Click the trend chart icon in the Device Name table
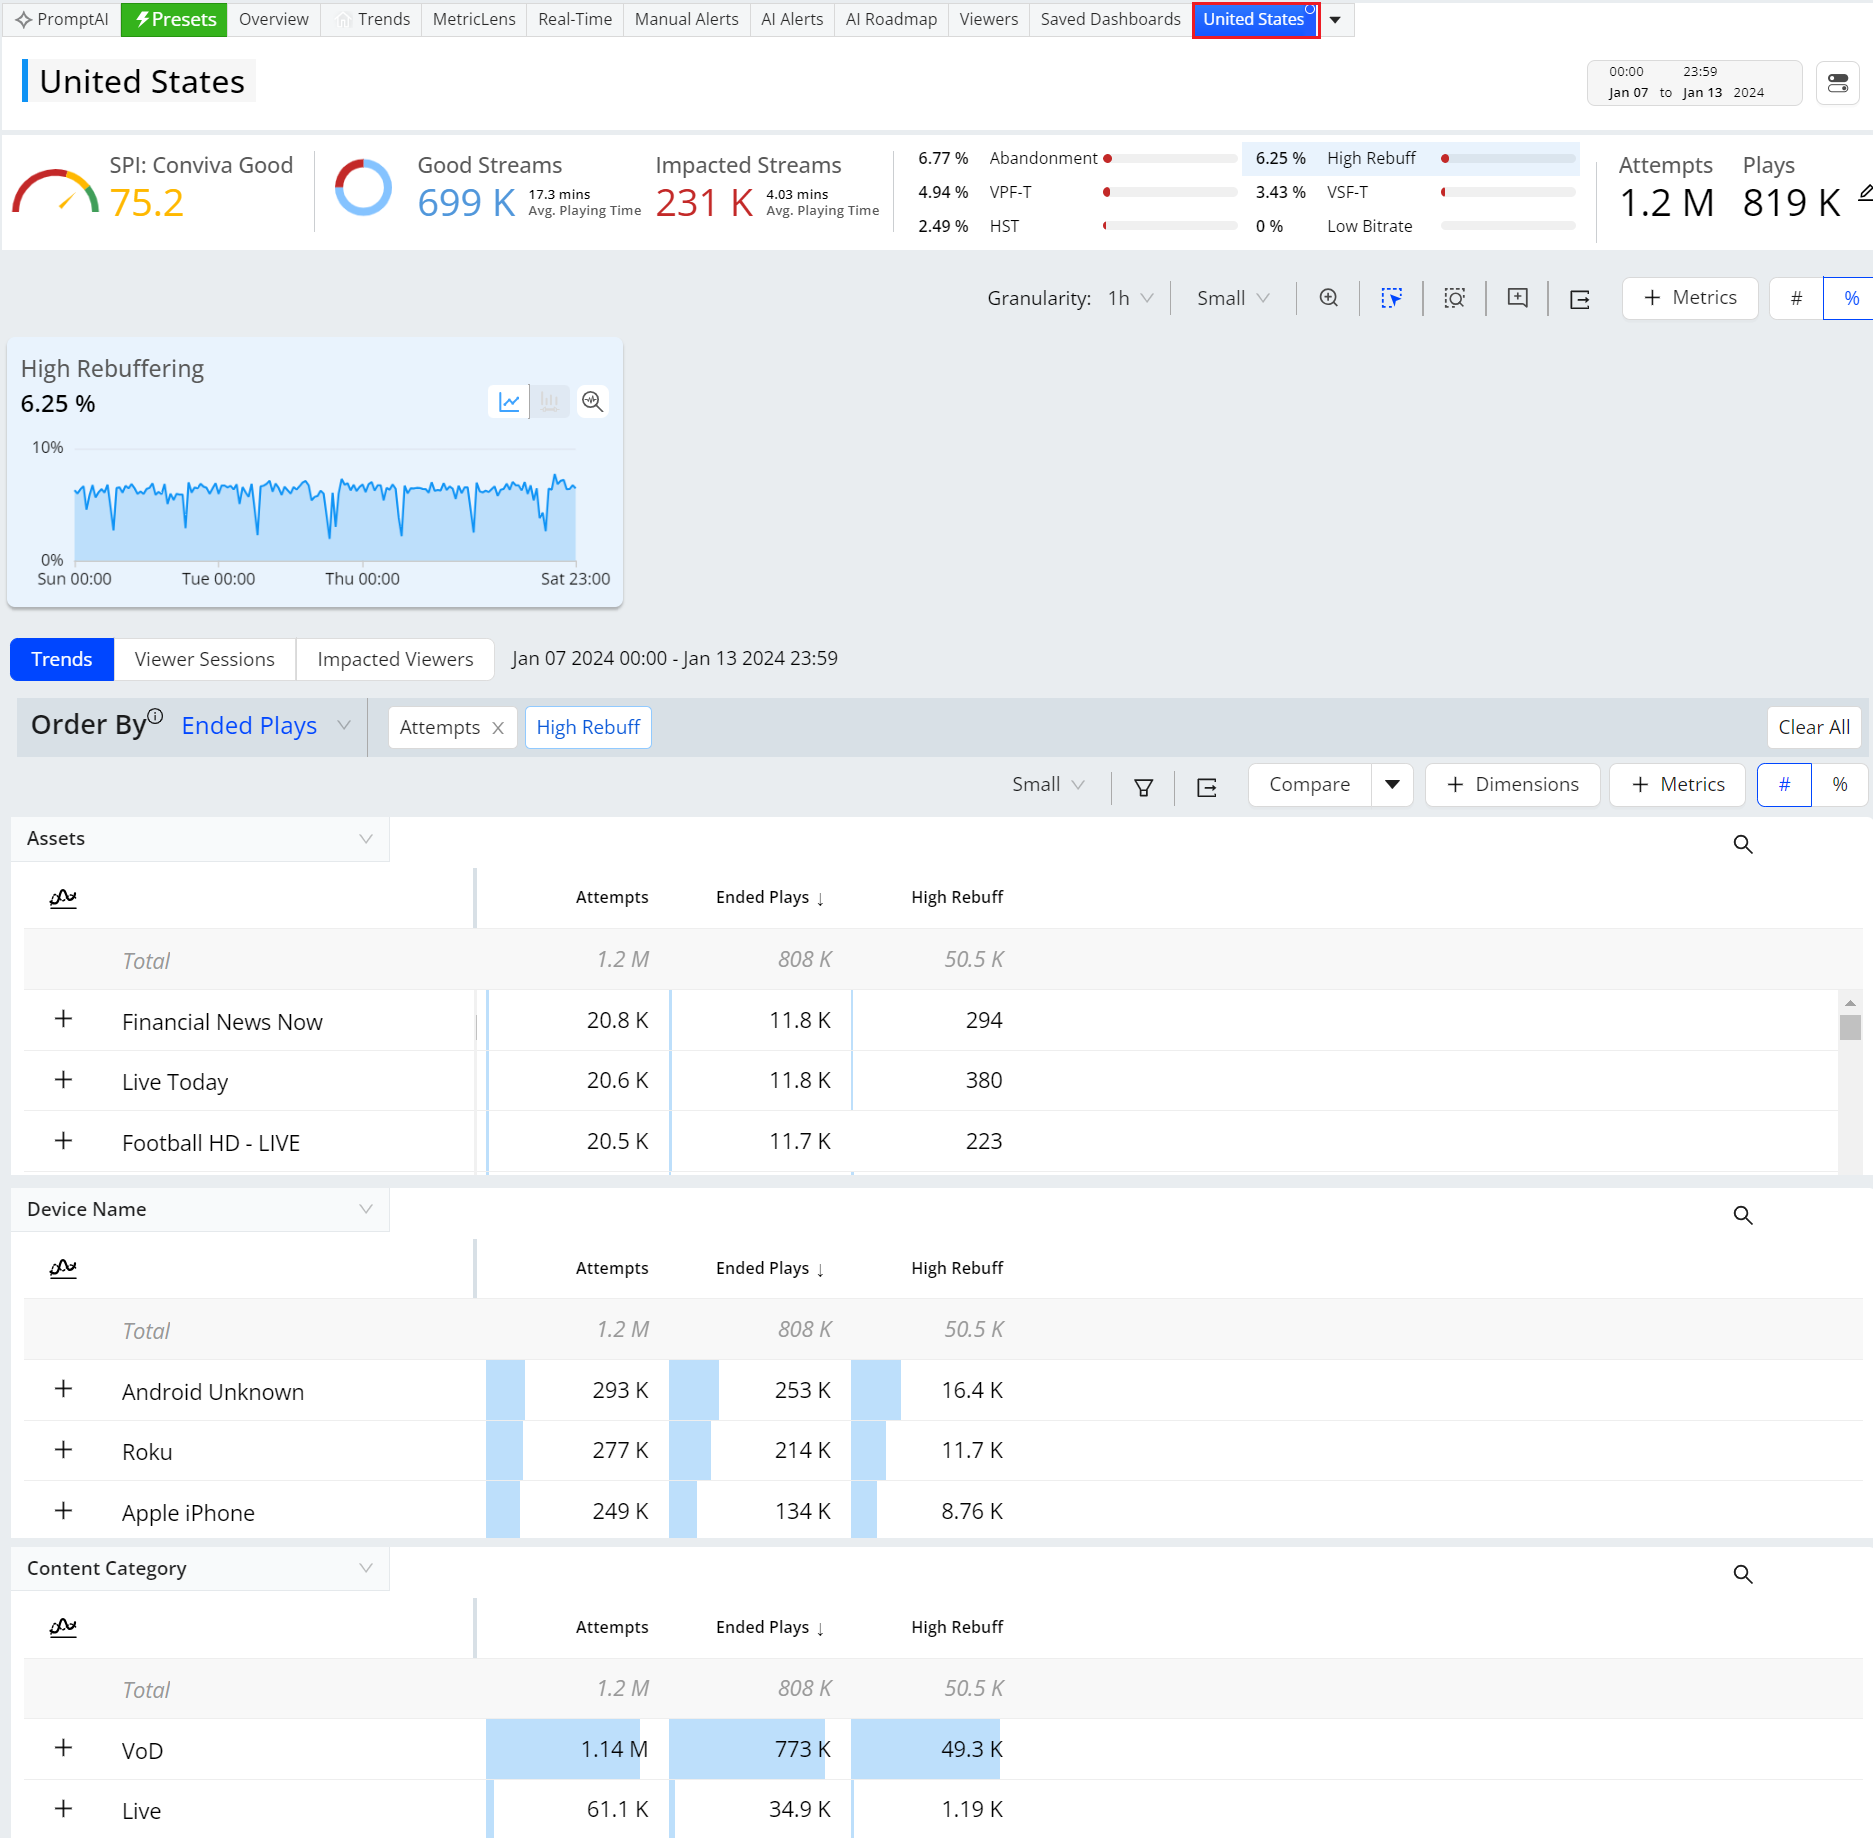This screenshot has width=1873, height=1838. click(63, 1268)
